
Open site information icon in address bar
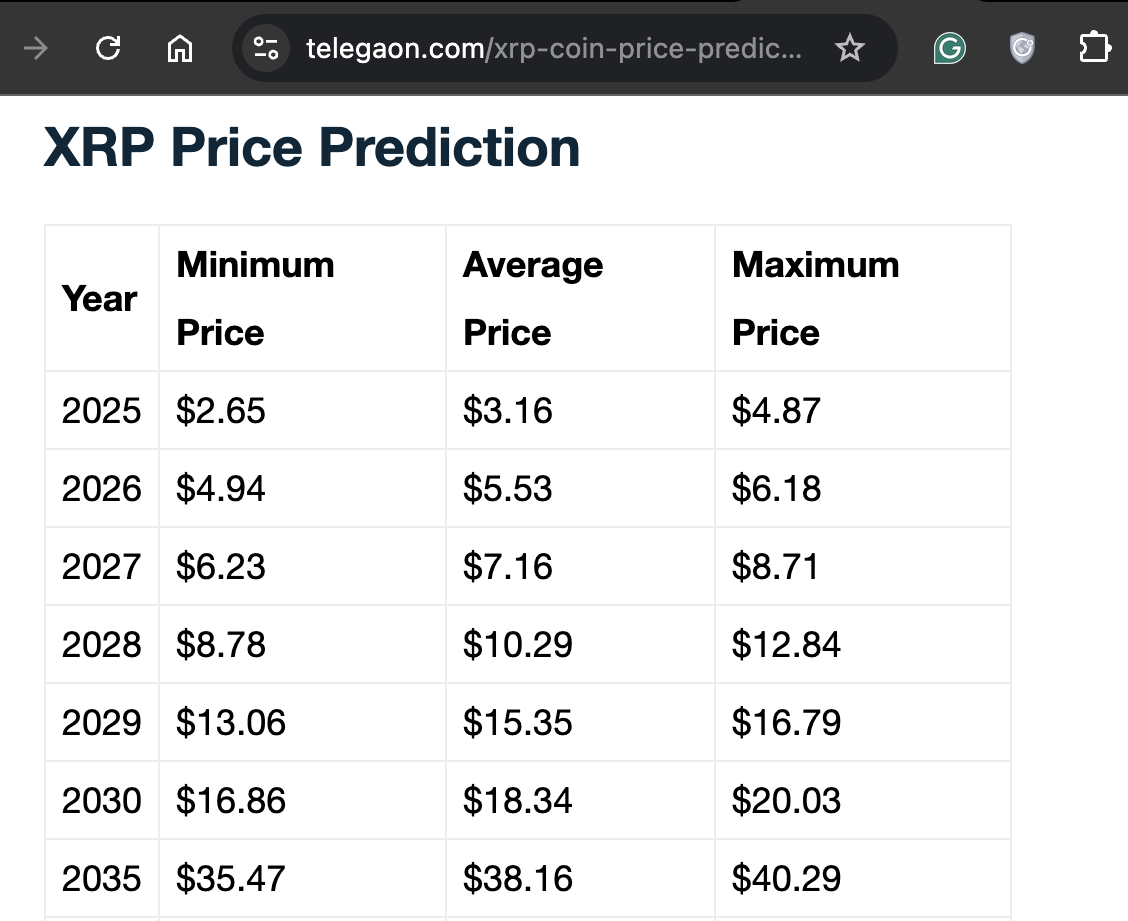tap(265, 48)
